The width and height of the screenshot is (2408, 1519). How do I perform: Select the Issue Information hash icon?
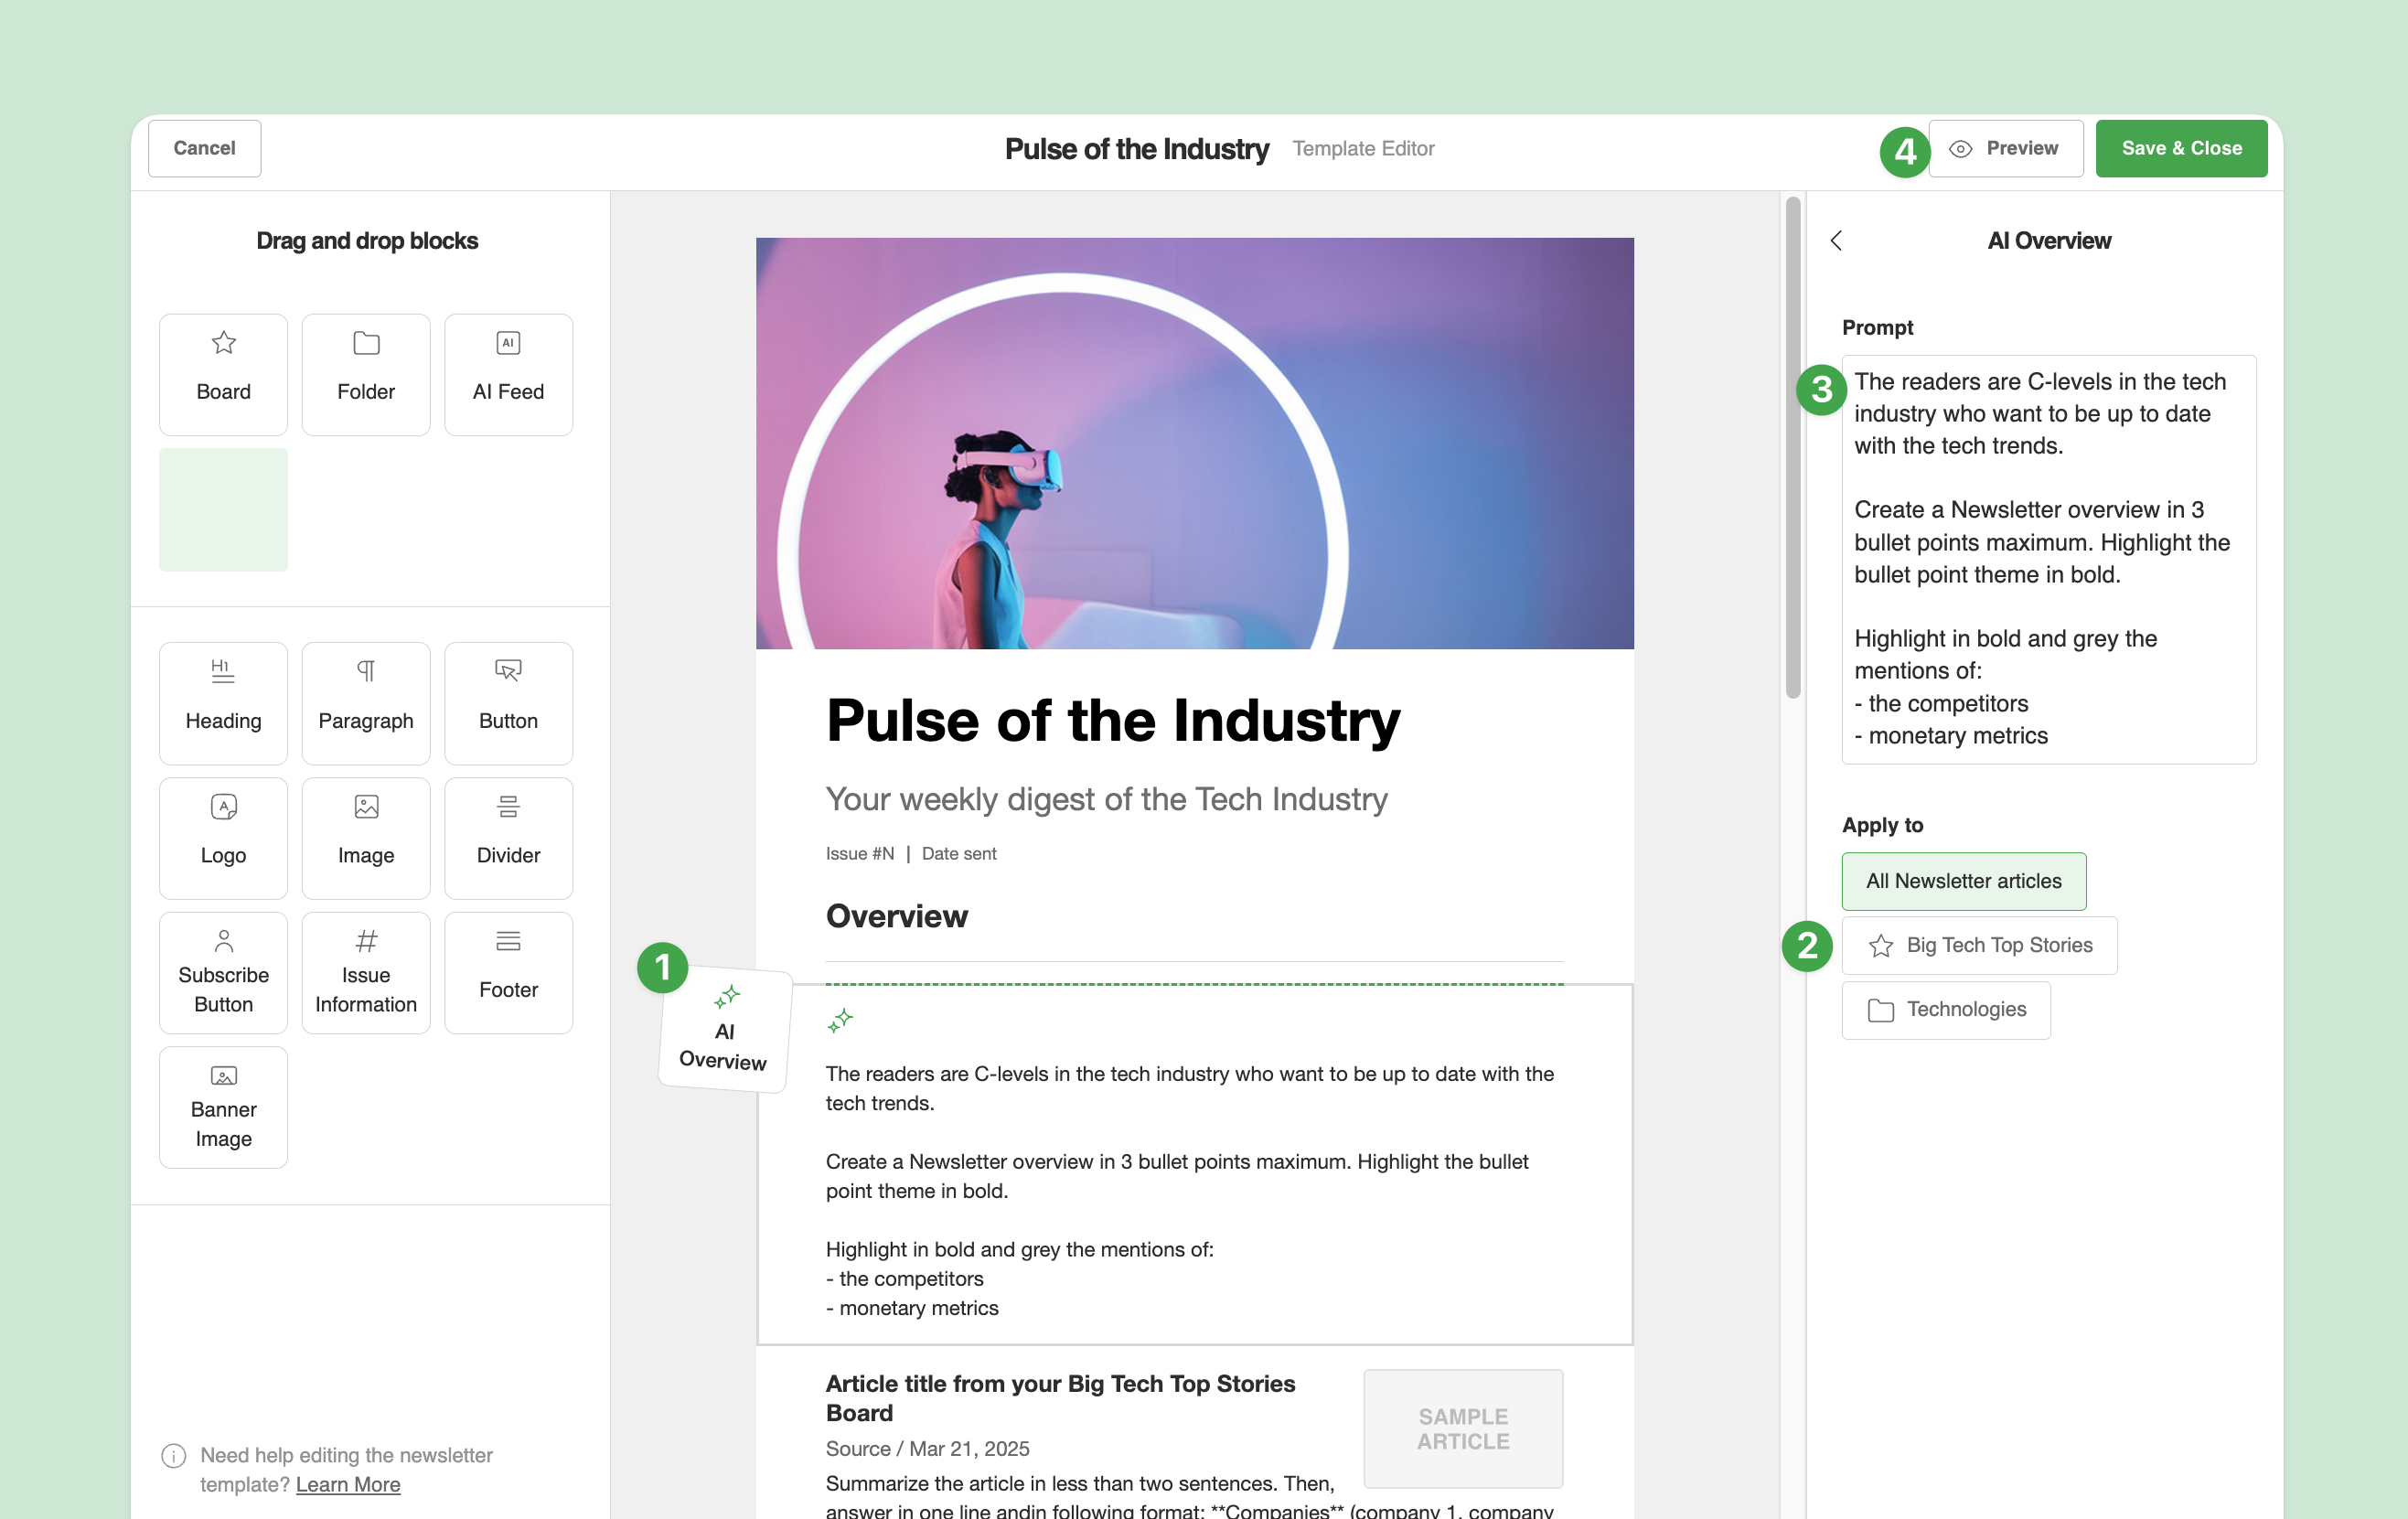coord(366,940)
